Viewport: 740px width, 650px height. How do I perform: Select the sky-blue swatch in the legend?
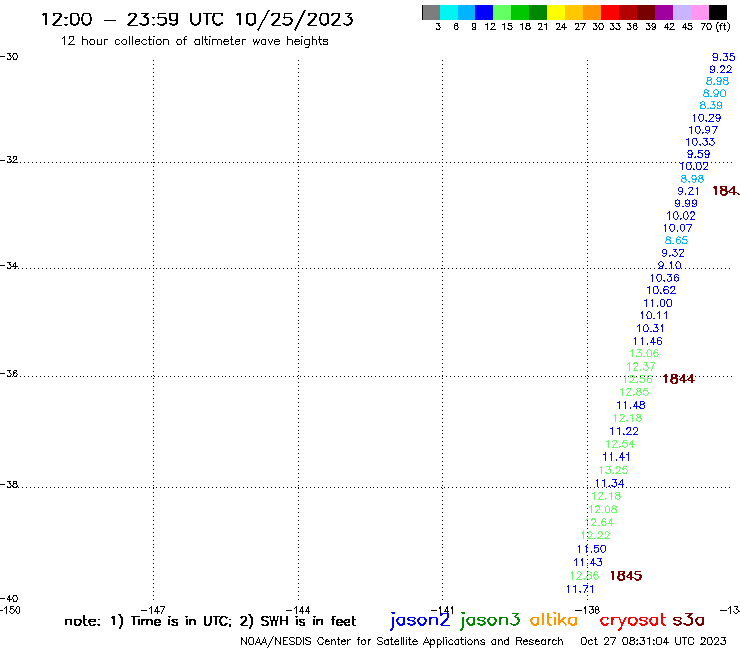(467, 12)
